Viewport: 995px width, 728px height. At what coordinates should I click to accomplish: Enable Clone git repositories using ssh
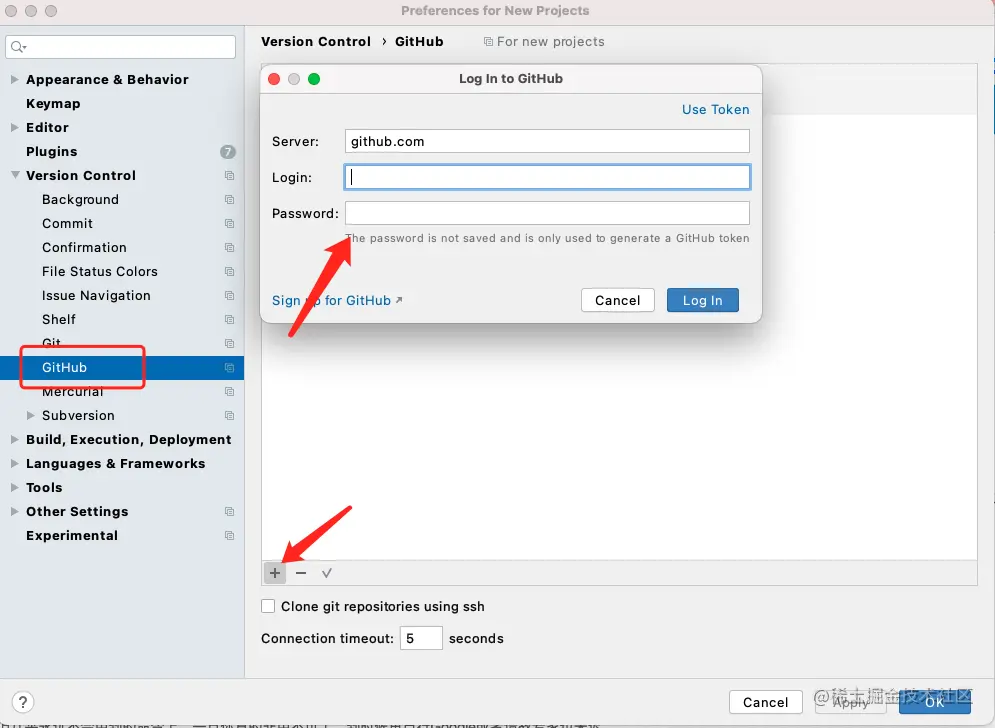coord(268,606)
